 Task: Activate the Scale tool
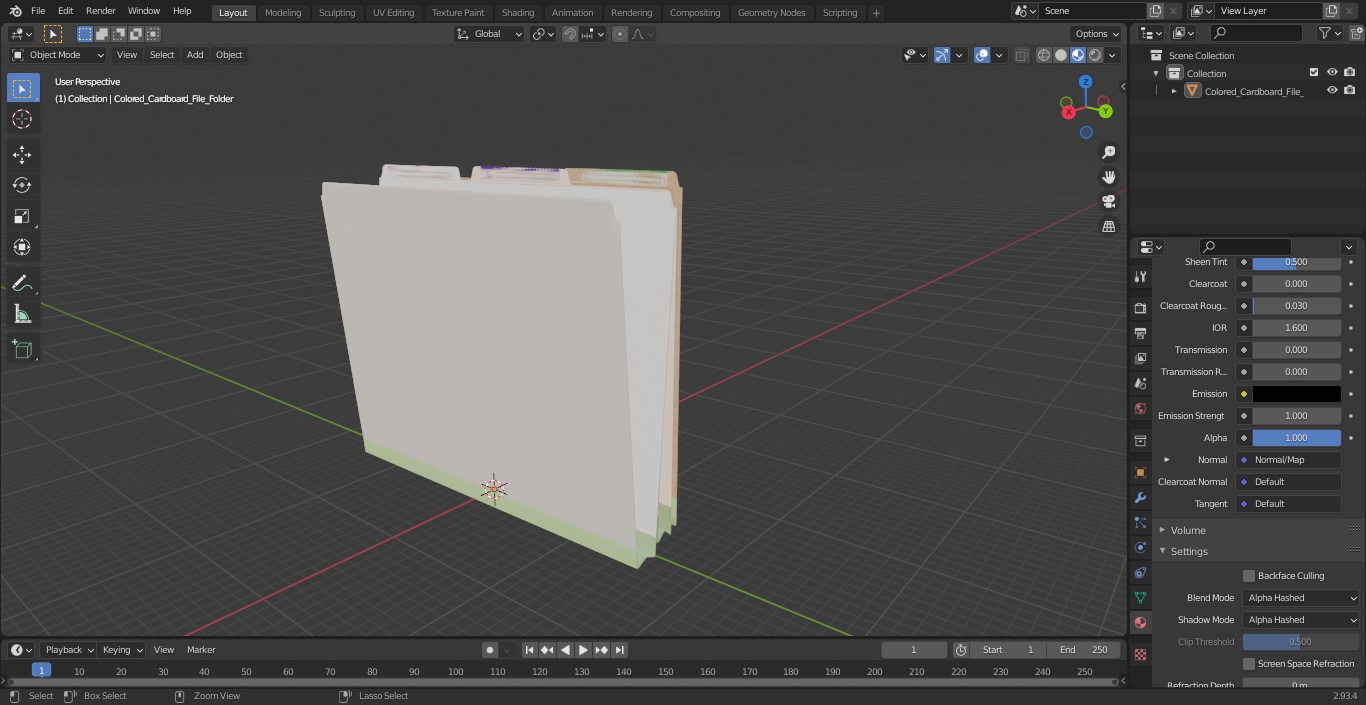(22, 216)
